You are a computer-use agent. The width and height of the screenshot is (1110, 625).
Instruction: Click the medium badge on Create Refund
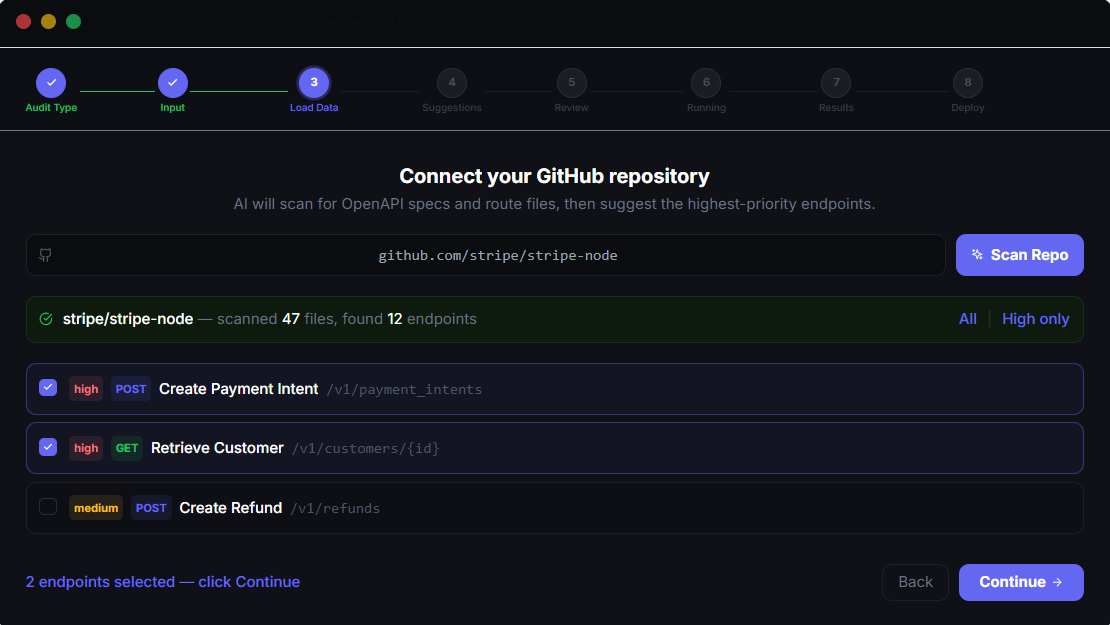tap(96, 508)
